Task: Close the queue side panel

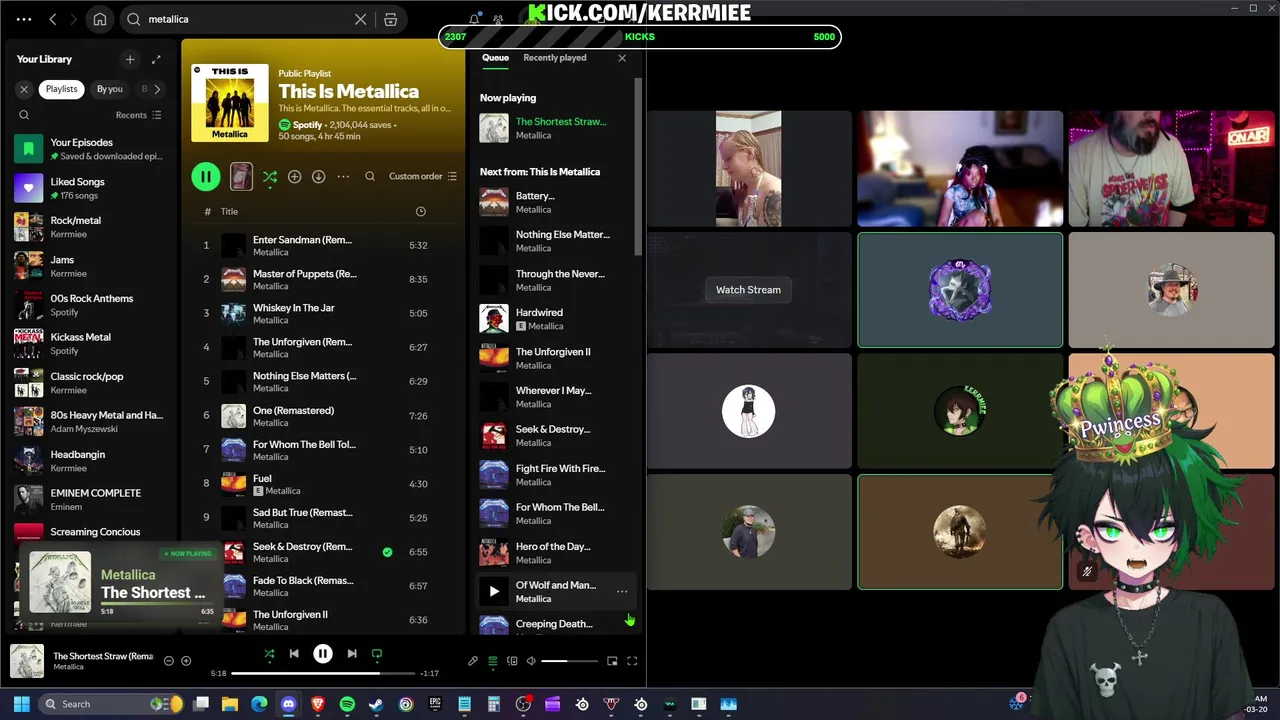Action: coord(622,58)
